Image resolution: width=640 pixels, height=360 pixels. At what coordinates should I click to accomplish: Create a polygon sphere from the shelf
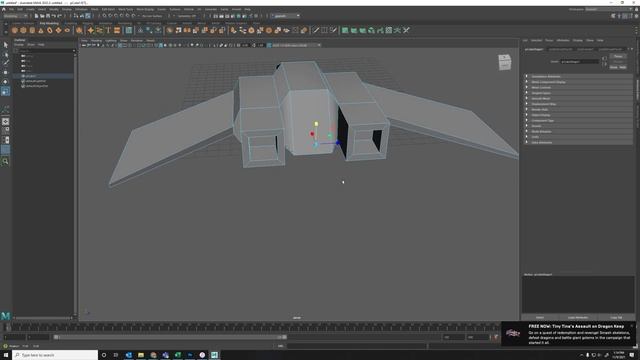coord(15,30)
